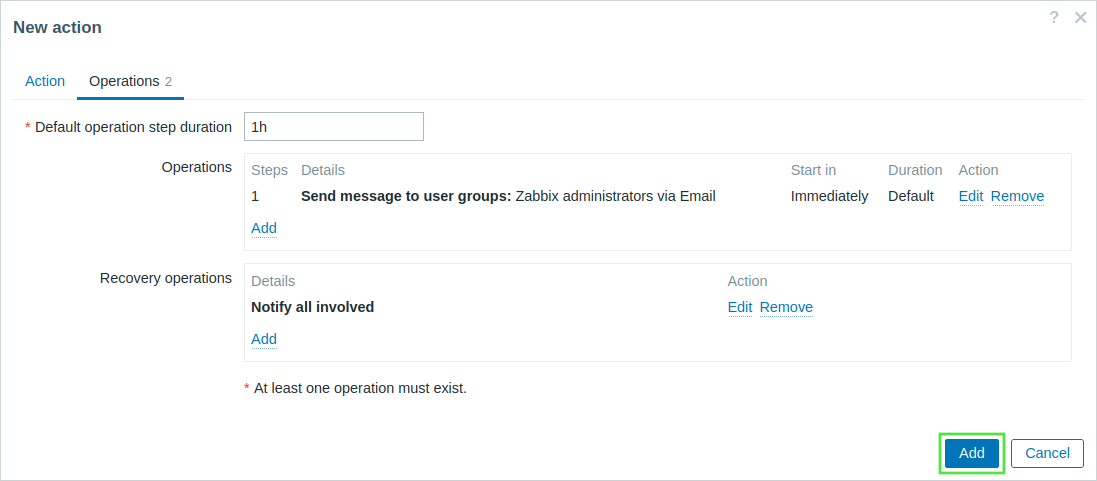Select the Operations tab

pyautogui.click(x=130, y=81)
